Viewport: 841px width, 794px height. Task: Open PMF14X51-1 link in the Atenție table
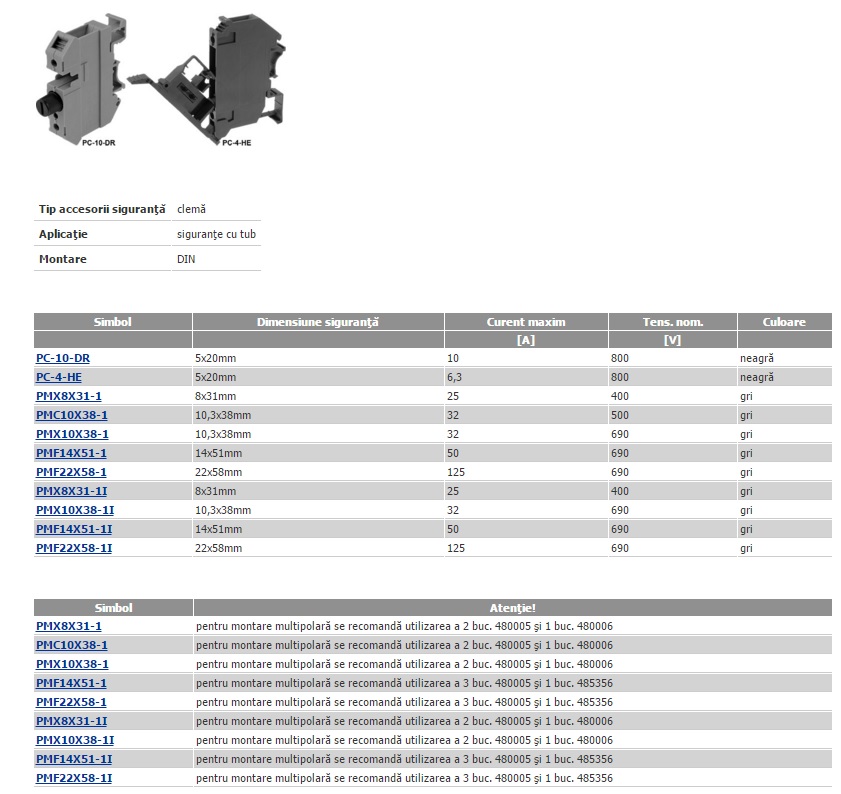[x=71, y=683]
